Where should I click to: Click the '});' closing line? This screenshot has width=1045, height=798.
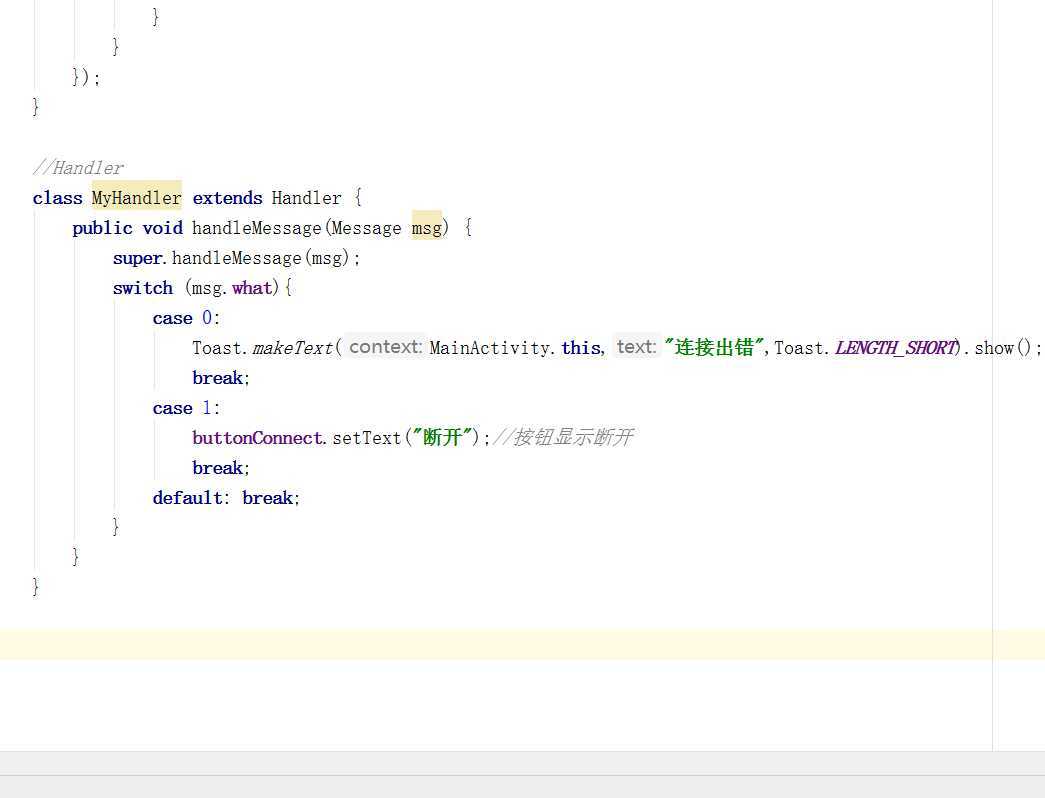[x=86, y=78]
